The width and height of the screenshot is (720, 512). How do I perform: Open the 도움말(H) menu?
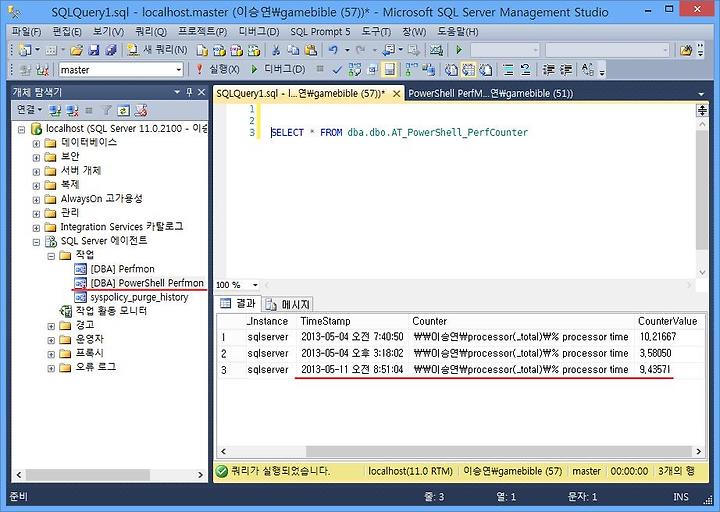tap(457, 32)
